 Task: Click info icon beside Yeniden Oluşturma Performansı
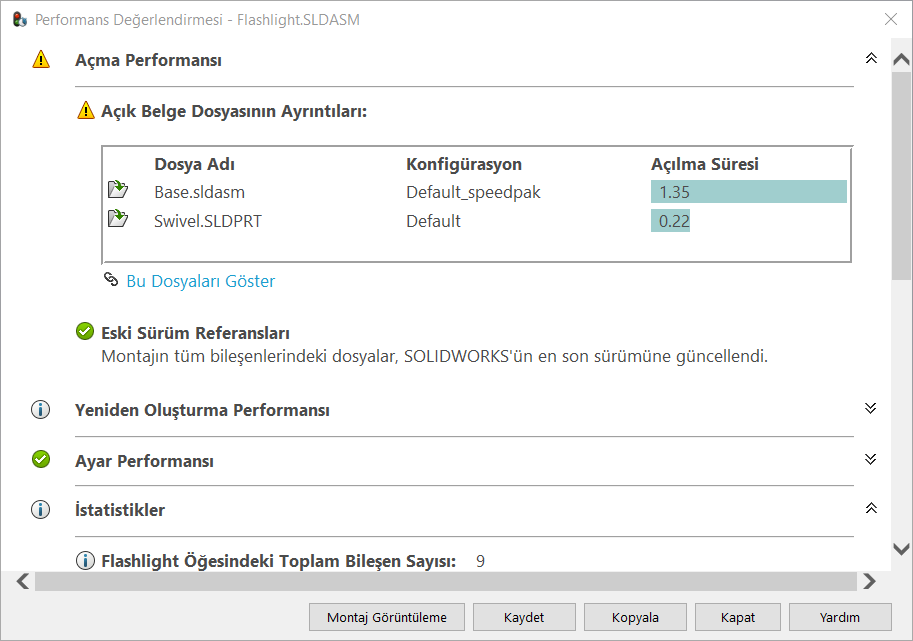(x=40, y=410)
